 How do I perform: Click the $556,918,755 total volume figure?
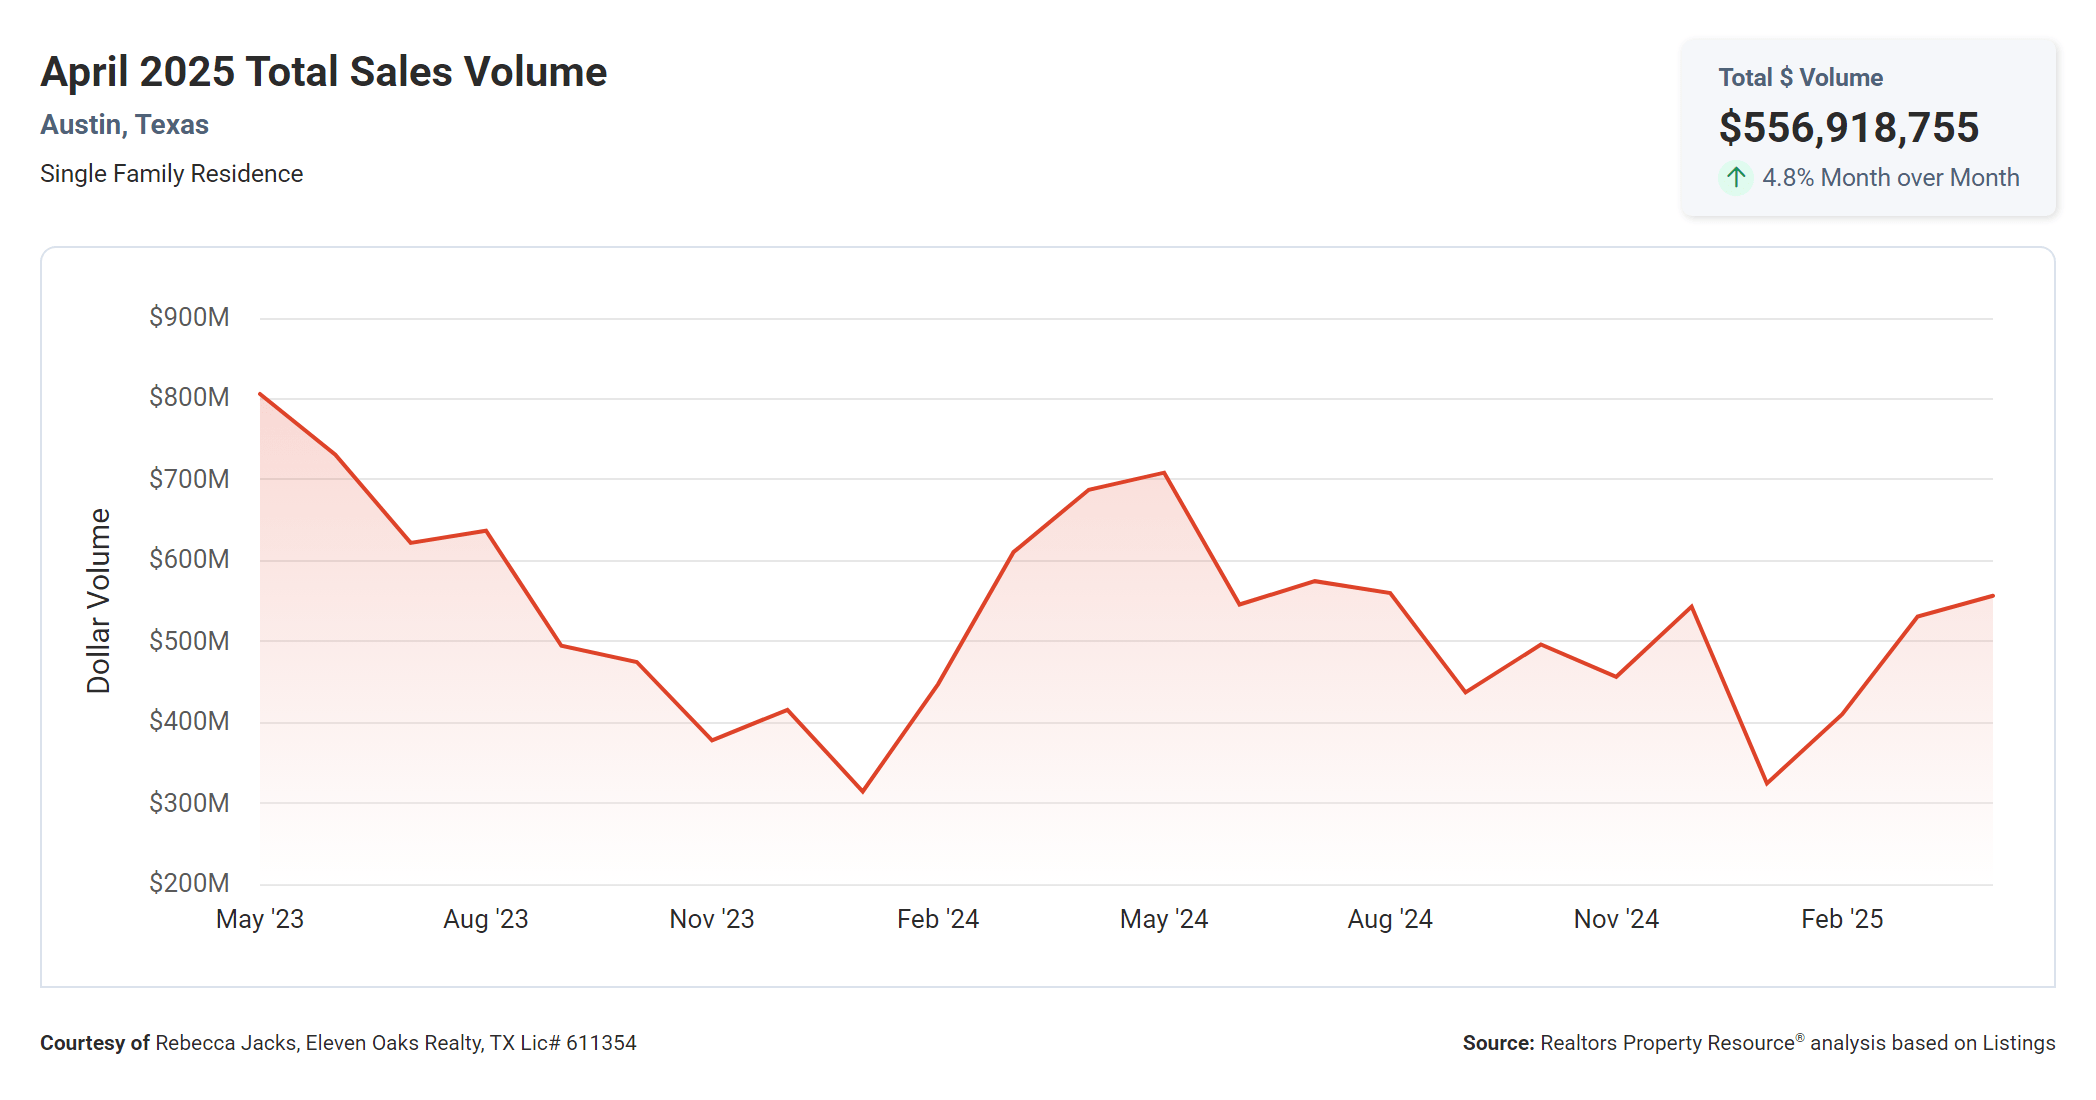pyautogui.click(x=1848, y=128)
